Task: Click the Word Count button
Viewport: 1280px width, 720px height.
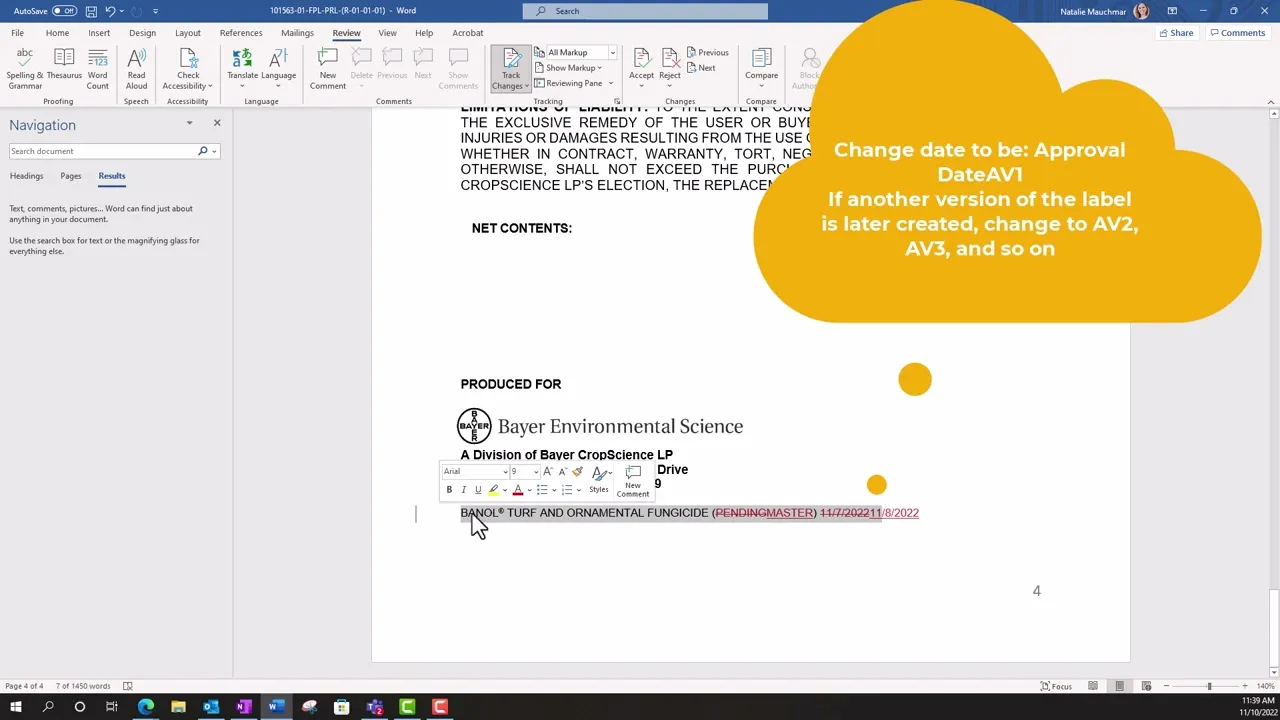Action: (97, 68)
